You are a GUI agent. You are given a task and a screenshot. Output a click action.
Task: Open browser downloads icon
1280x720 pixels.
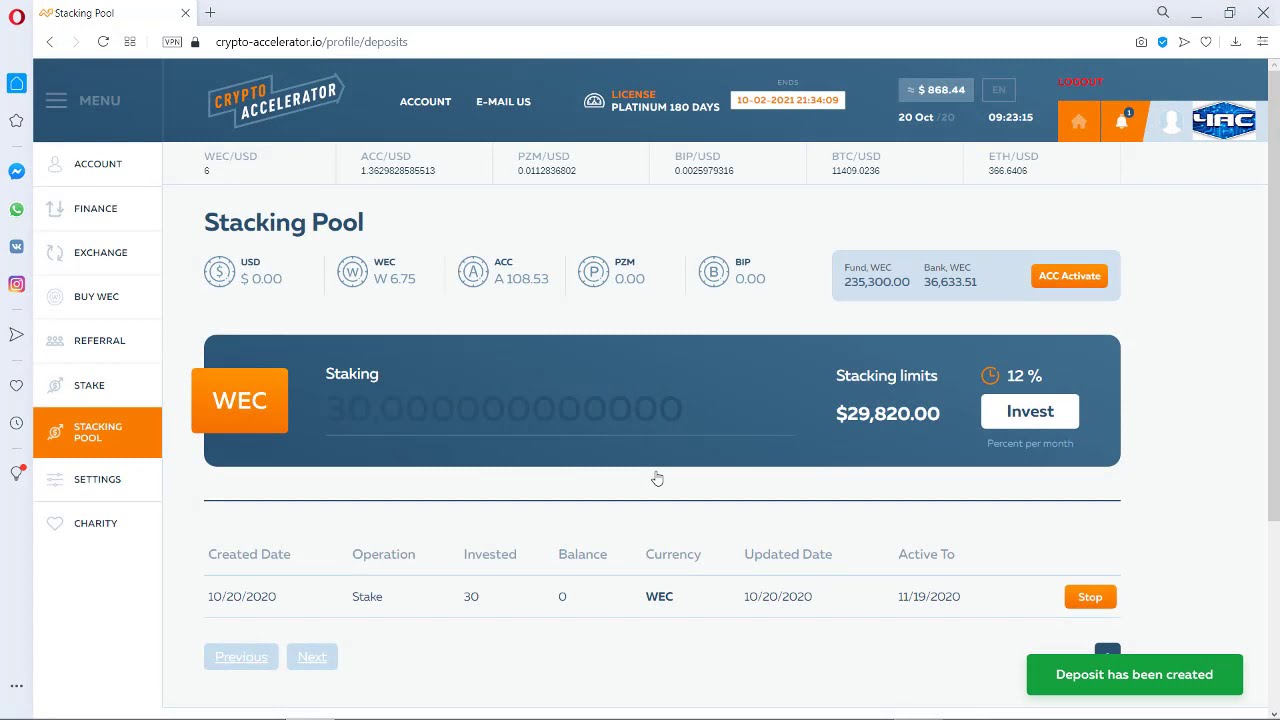1235,42
